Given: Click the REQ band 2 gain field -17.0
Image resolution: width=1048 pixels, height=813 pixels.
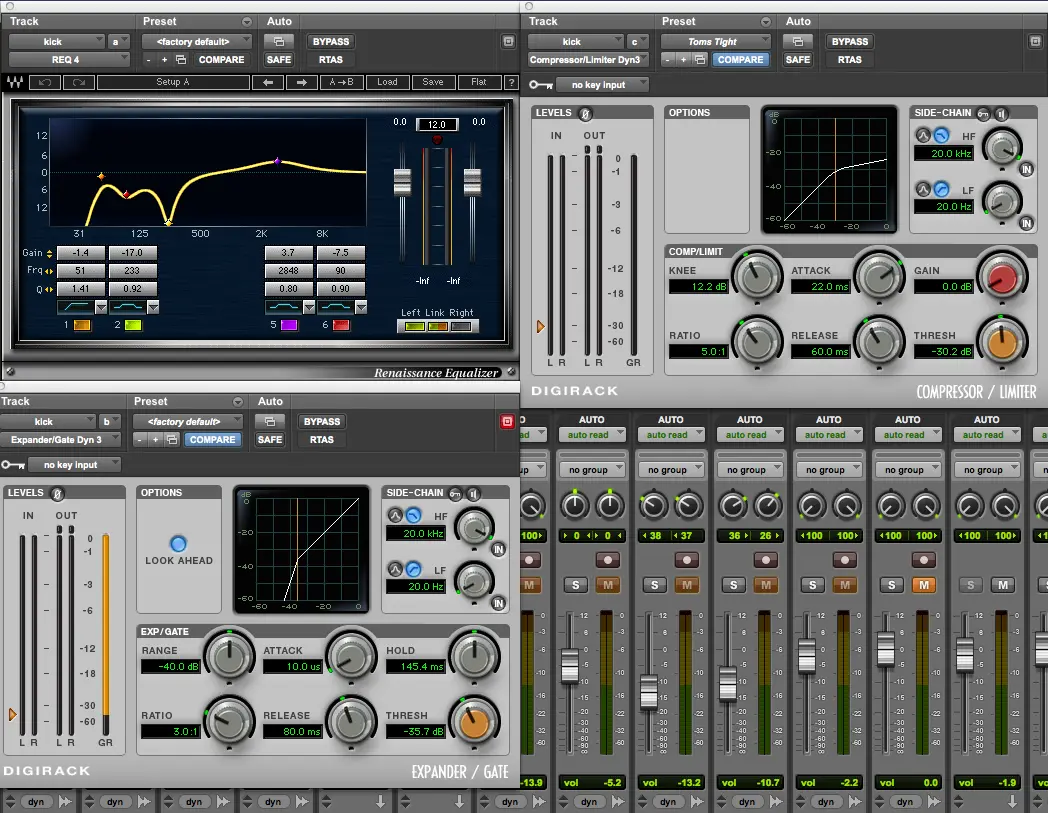Looking at the screenshot, I should click(132, 253).
